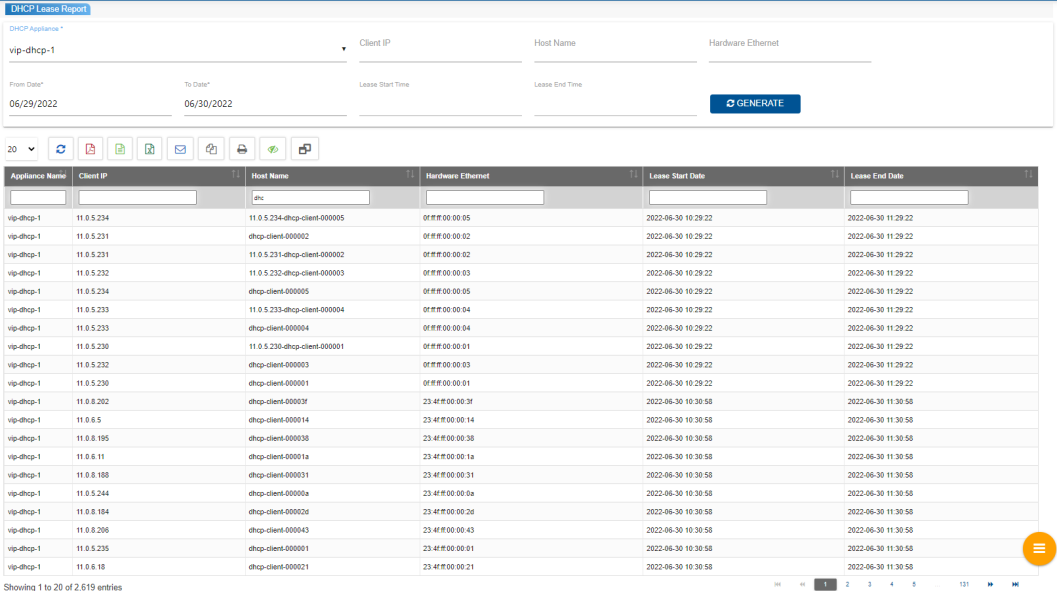Export the report as PDF
The image size is (1057, 591).
coord(90,149)
